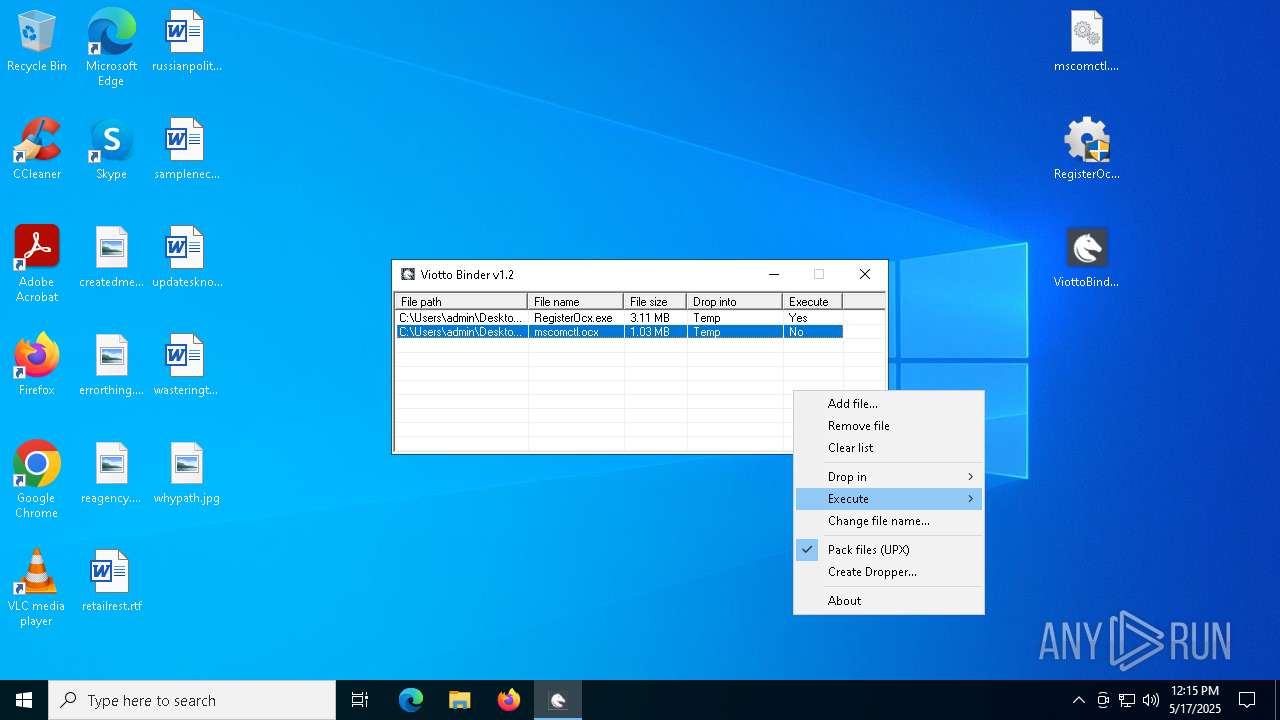
Task: Expand the Execute submenu
Action: pyautogui.click(x=889, y=499)
